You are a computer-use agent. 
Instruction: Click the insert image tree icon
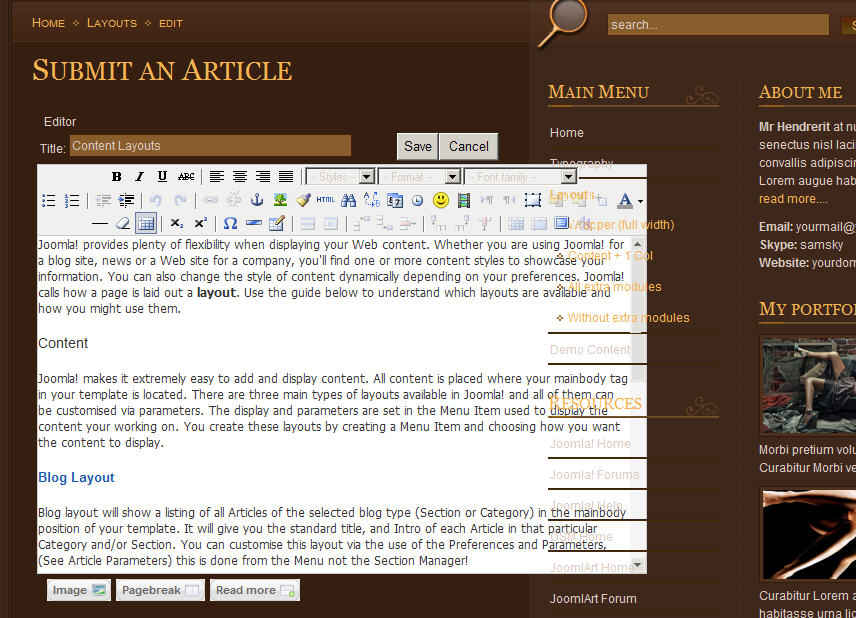[x=281, y=200]
